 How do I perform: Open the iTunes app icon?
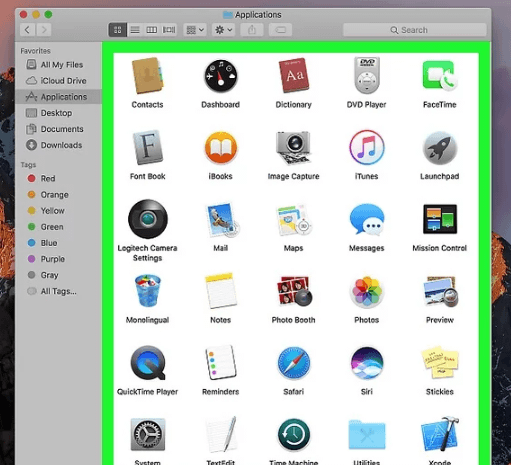367,147
